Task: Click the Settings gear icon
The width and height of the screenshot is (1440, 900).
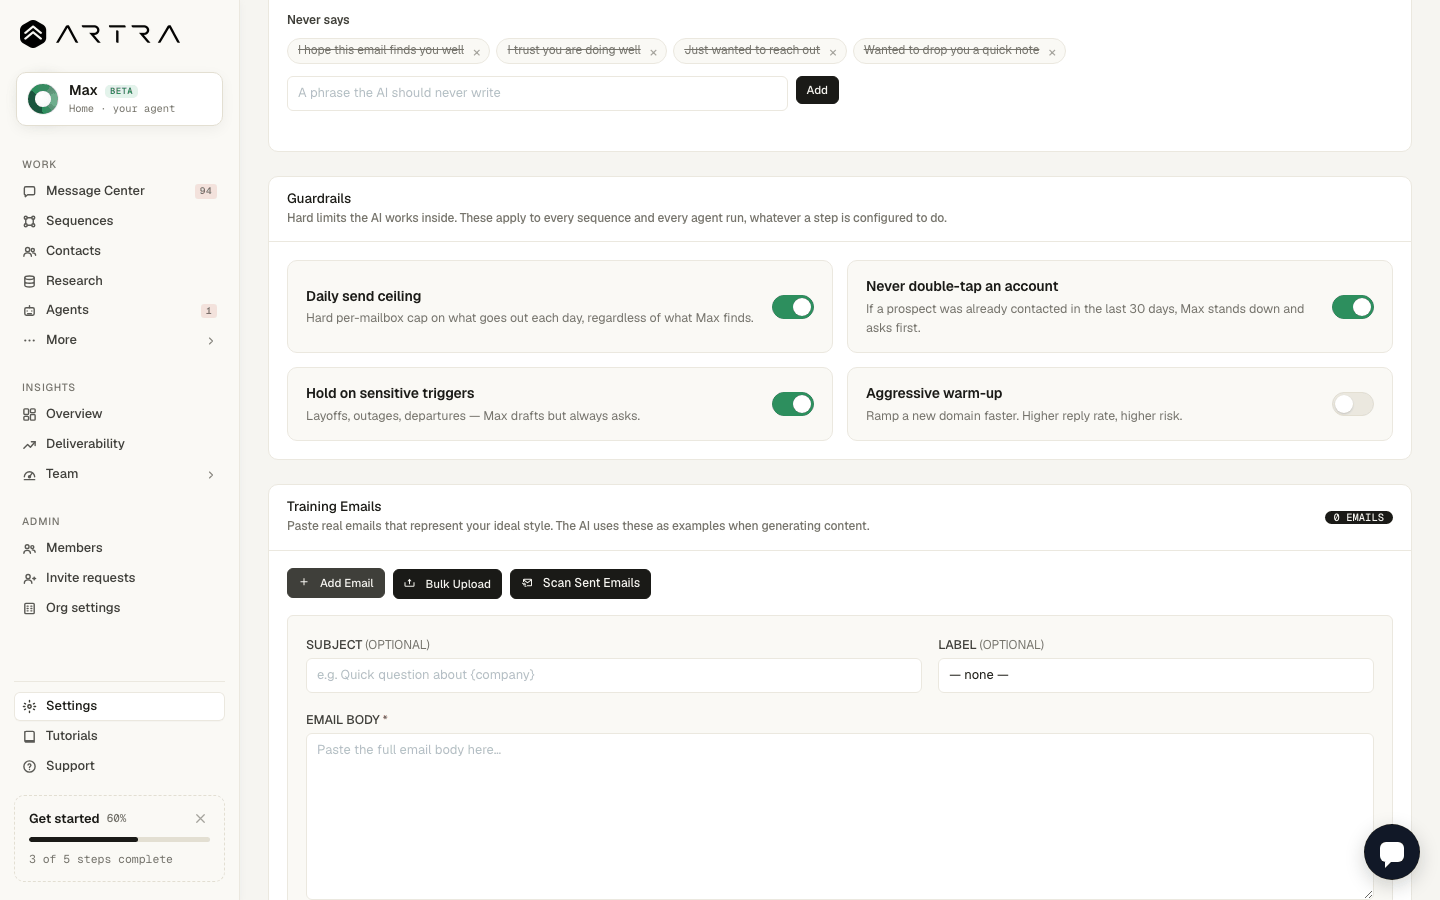Action: pos(30,706)
